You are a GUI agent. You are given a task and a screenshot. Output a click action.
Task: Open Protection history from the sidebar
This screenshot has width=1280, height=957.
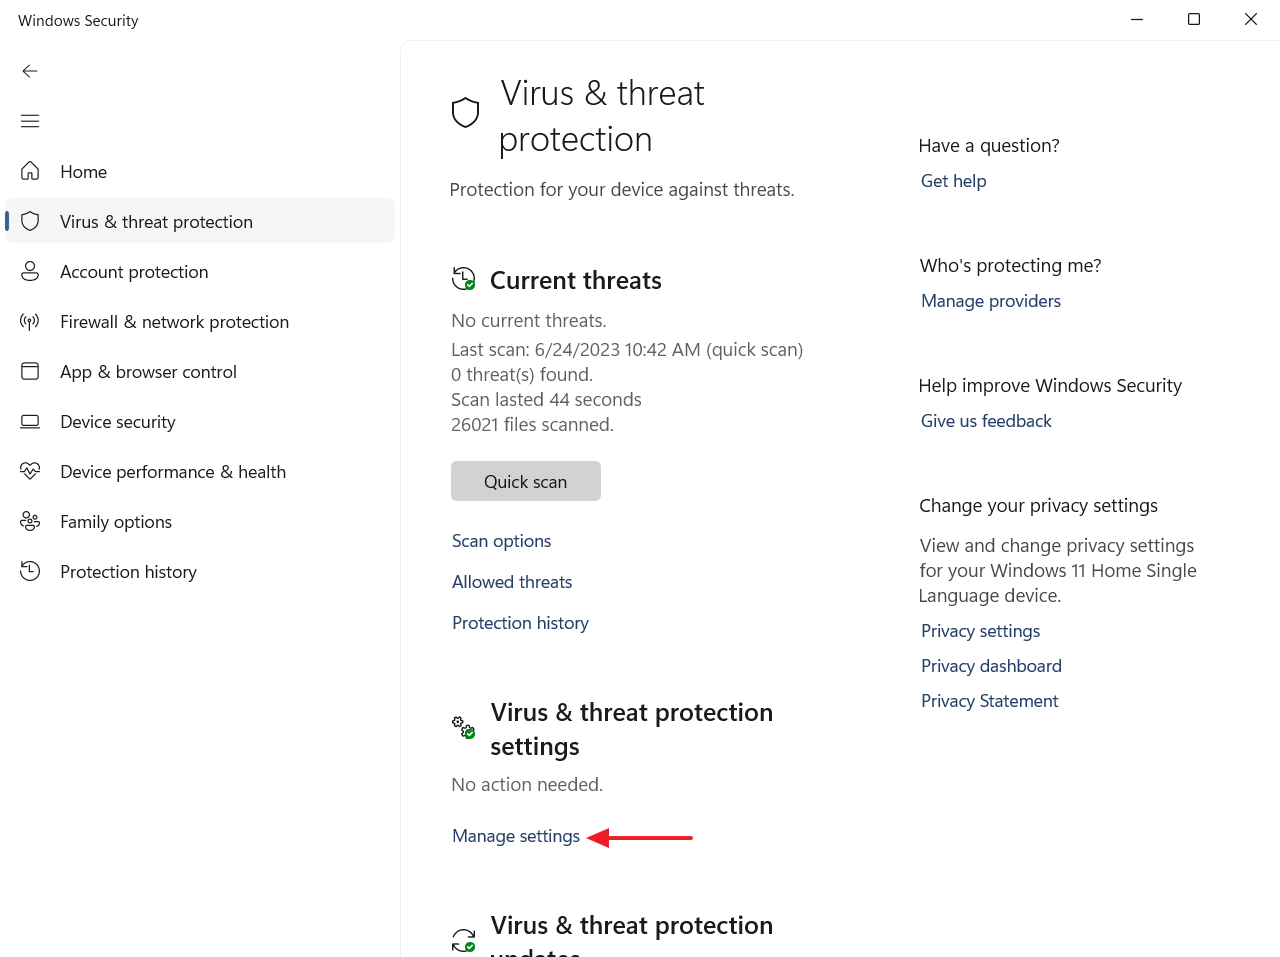click(x=128, y=572)
